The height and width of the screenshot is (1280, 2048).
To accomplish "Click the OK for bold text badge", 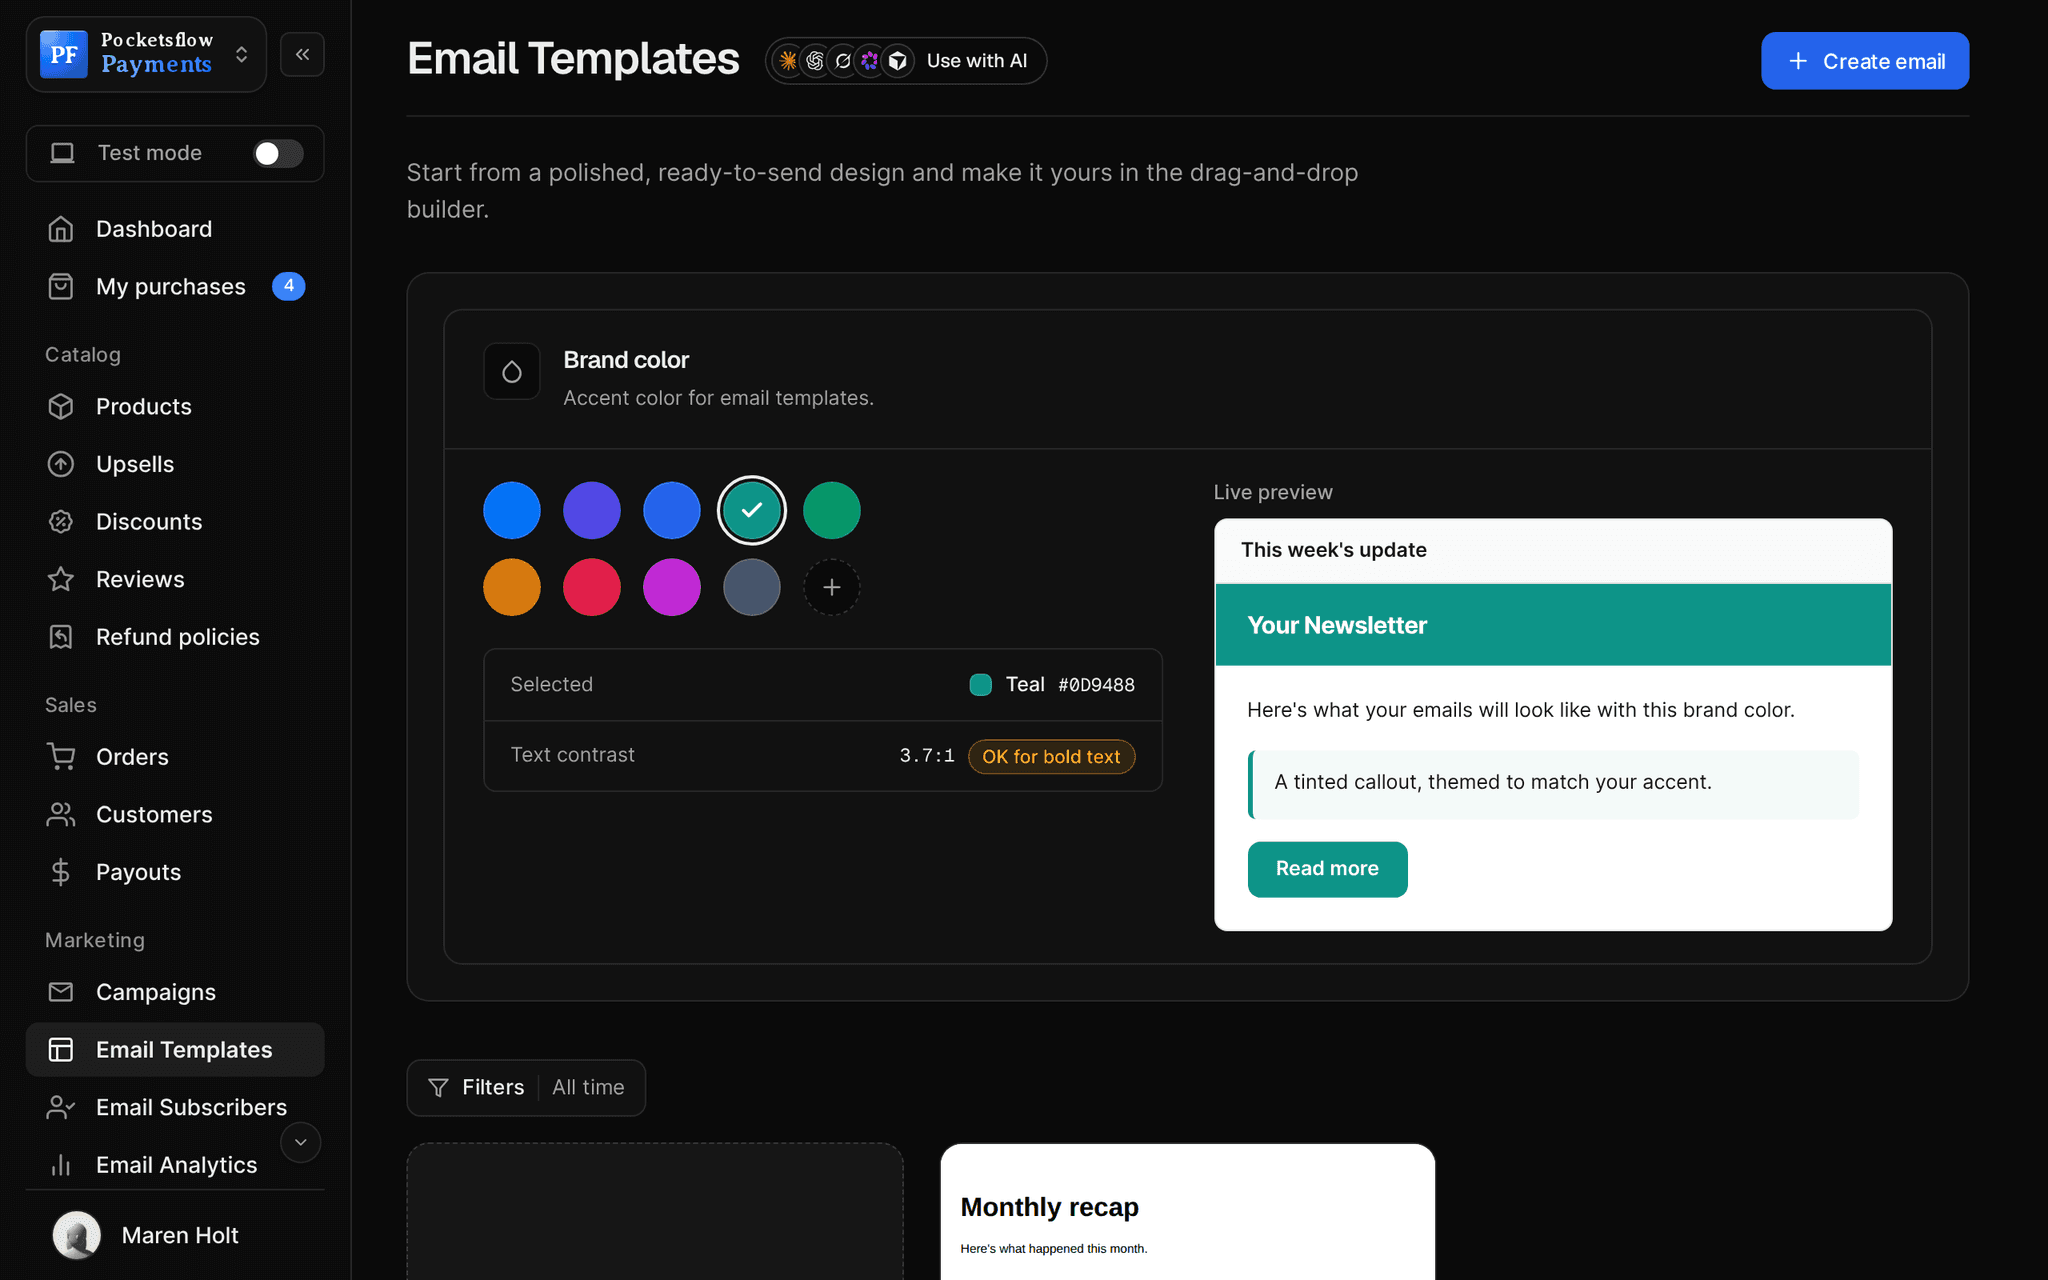I will 1051,757.
